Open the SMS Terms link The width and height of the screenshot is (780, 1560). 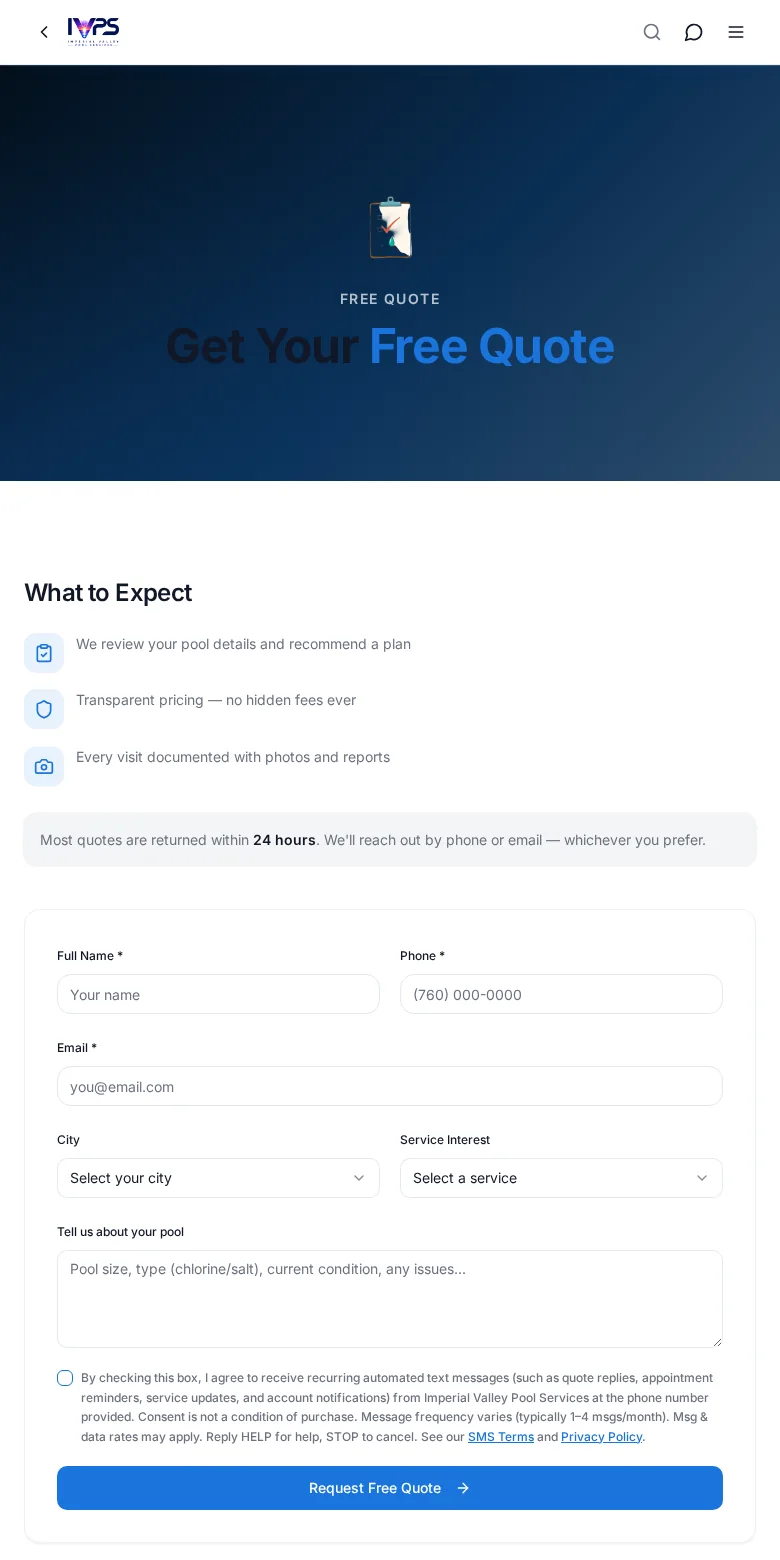pos(501,1437)
